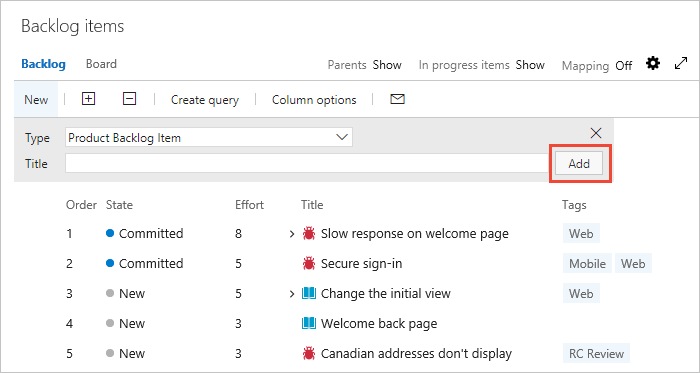Click the gray New state dot in row 4
Screen dimensions: 700x373
point(110,323)
